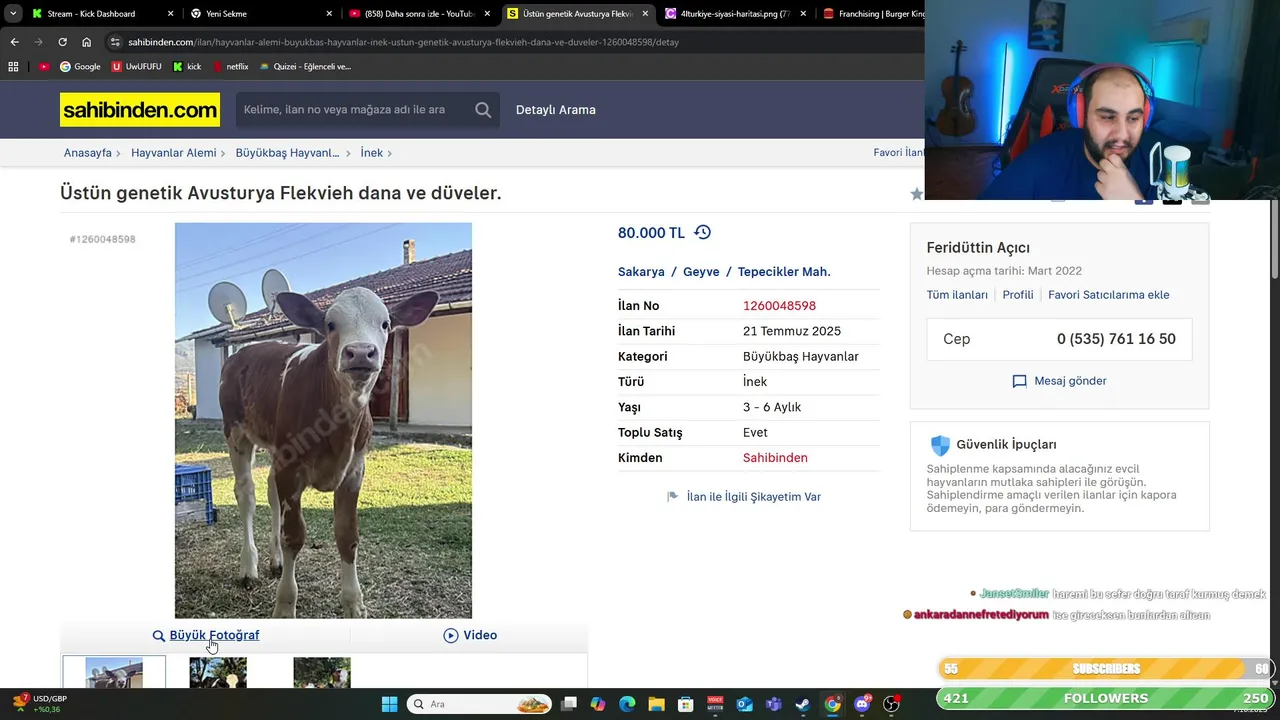Image resolution: width=1280 pixels, height=720 pixels.
Task: Select the first photo thumbnail
Action: pyautogui.click(x=114, y=673)
